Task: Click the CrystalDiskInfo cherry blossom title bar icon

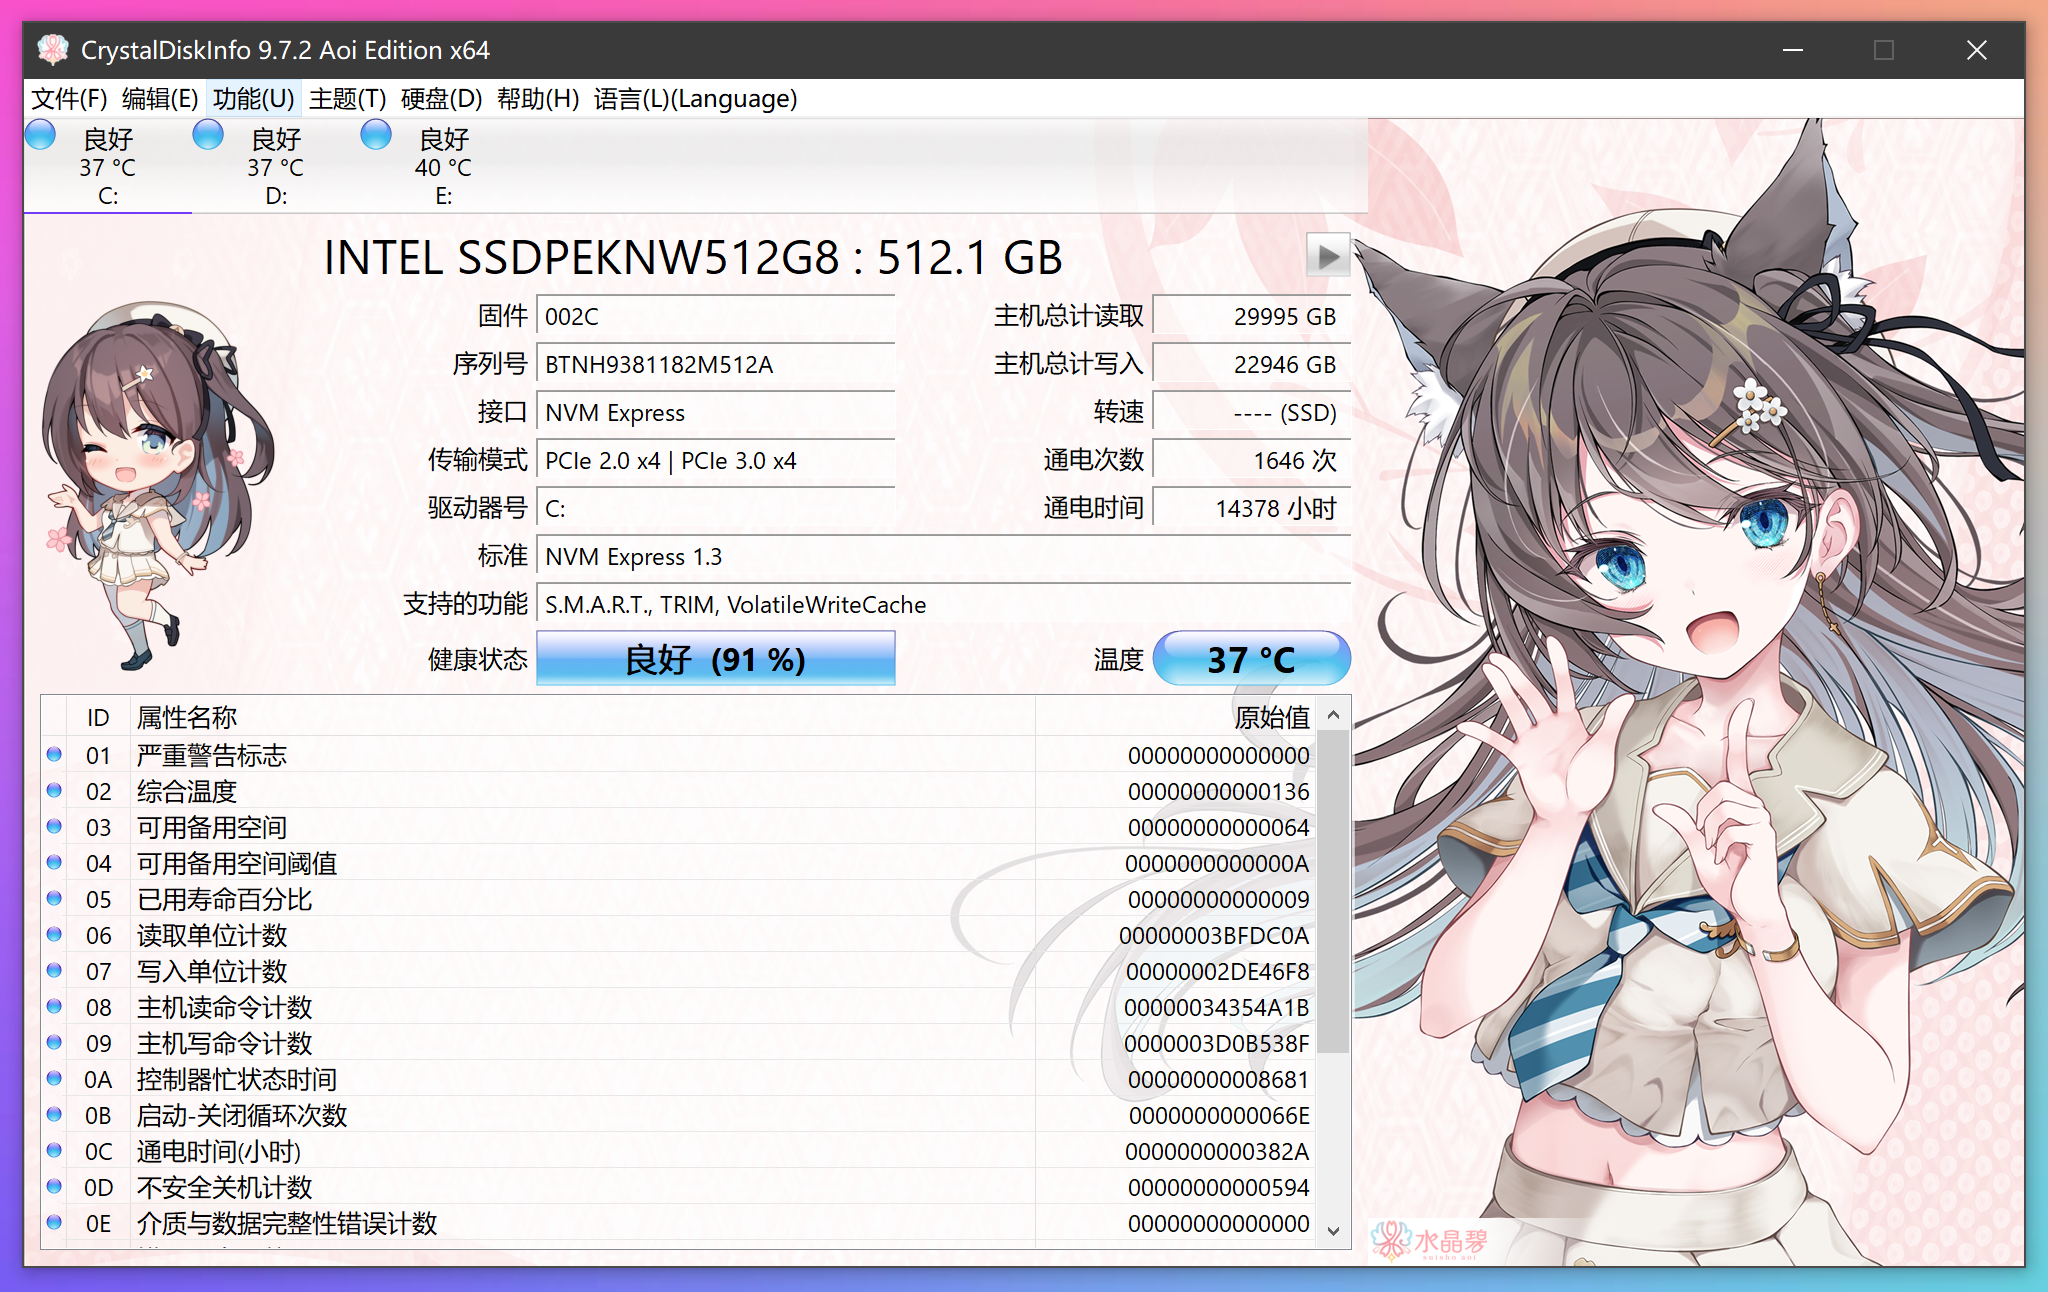Action: [52, 49]
